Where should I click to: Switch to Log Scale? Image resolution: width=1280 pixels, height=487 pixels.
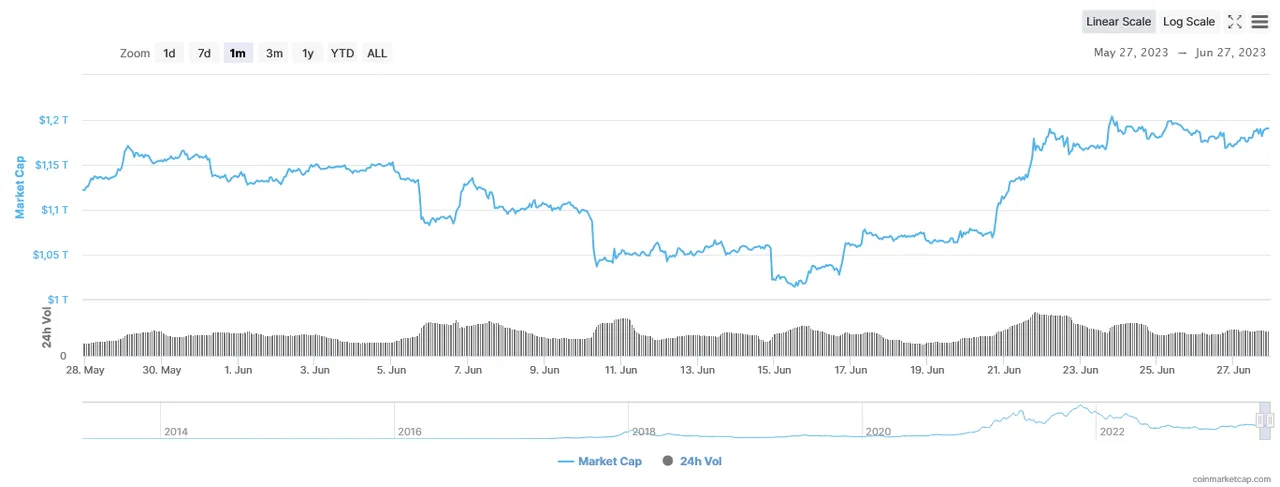(1189, 21)
